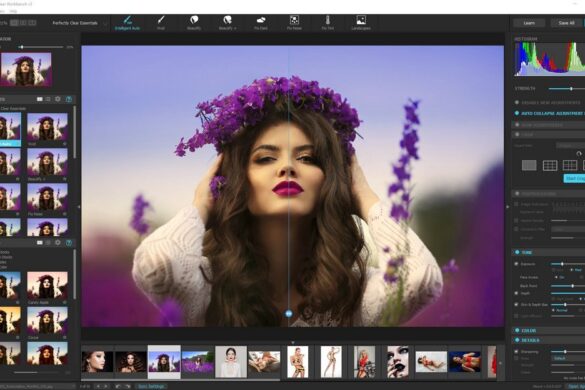Image resolution: width=585 pixels, height=390 pixels.
Task: Click the first crop grid overlay icon
Action: tap(529, 165)
